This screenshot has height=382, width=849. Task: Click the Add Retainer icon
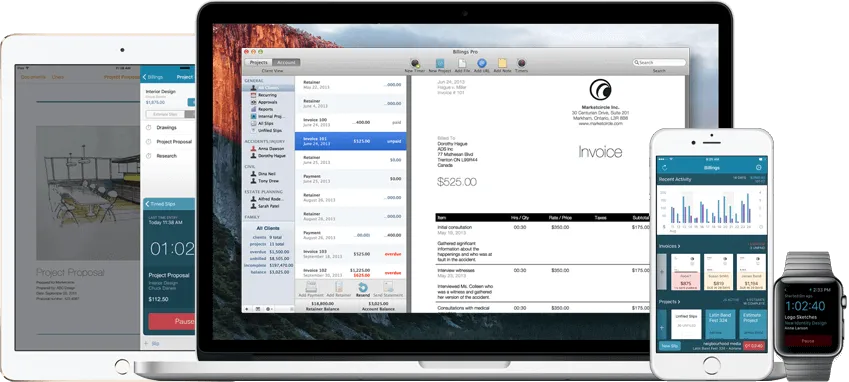tap(339, 287)
